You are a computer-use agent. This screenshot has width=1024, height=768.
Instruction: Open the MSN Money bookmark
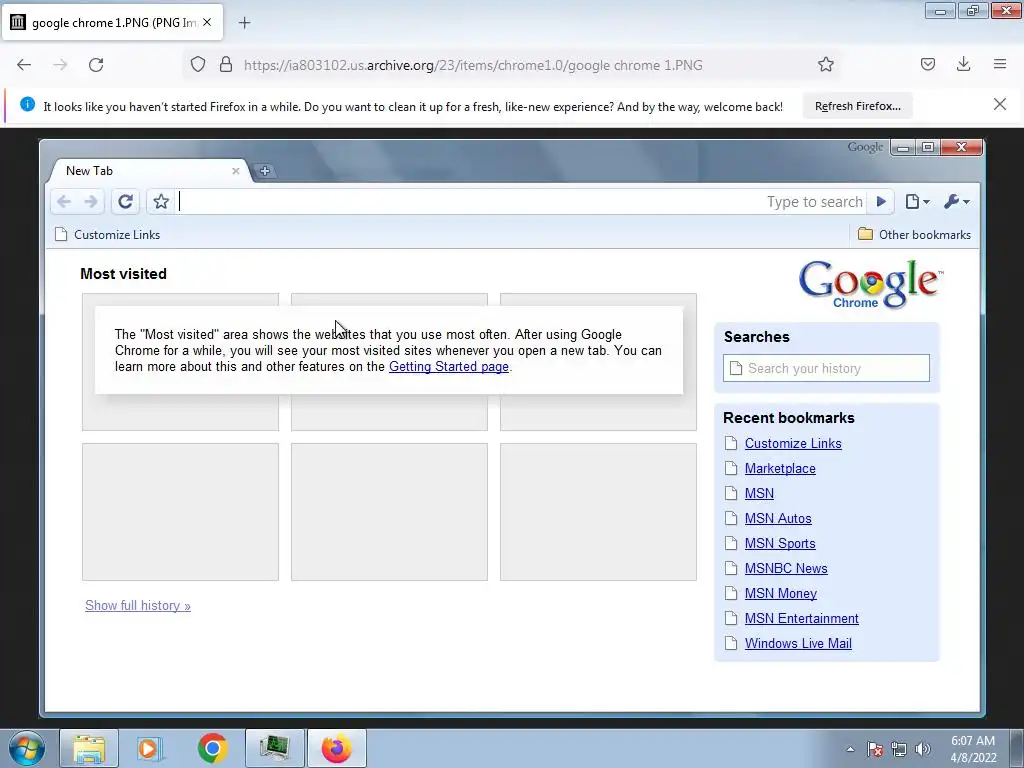click(780, 594)
